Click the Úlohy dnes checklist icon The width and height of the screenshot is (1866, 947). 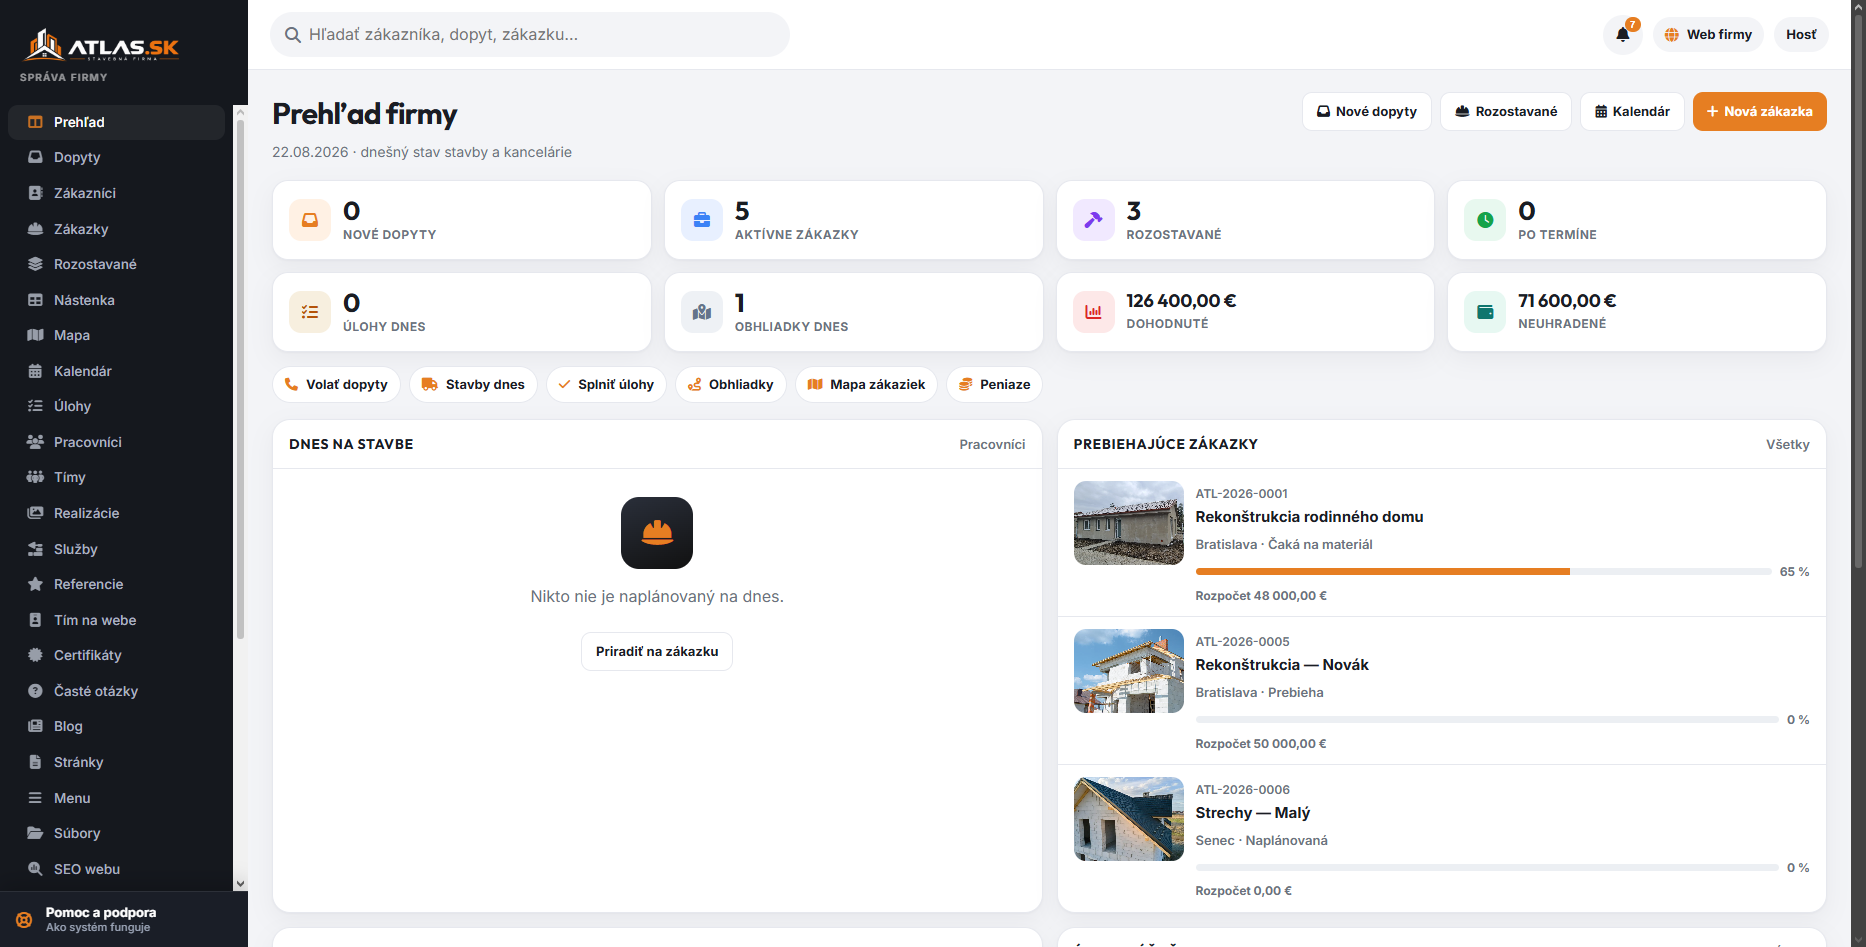click(310, 312)
